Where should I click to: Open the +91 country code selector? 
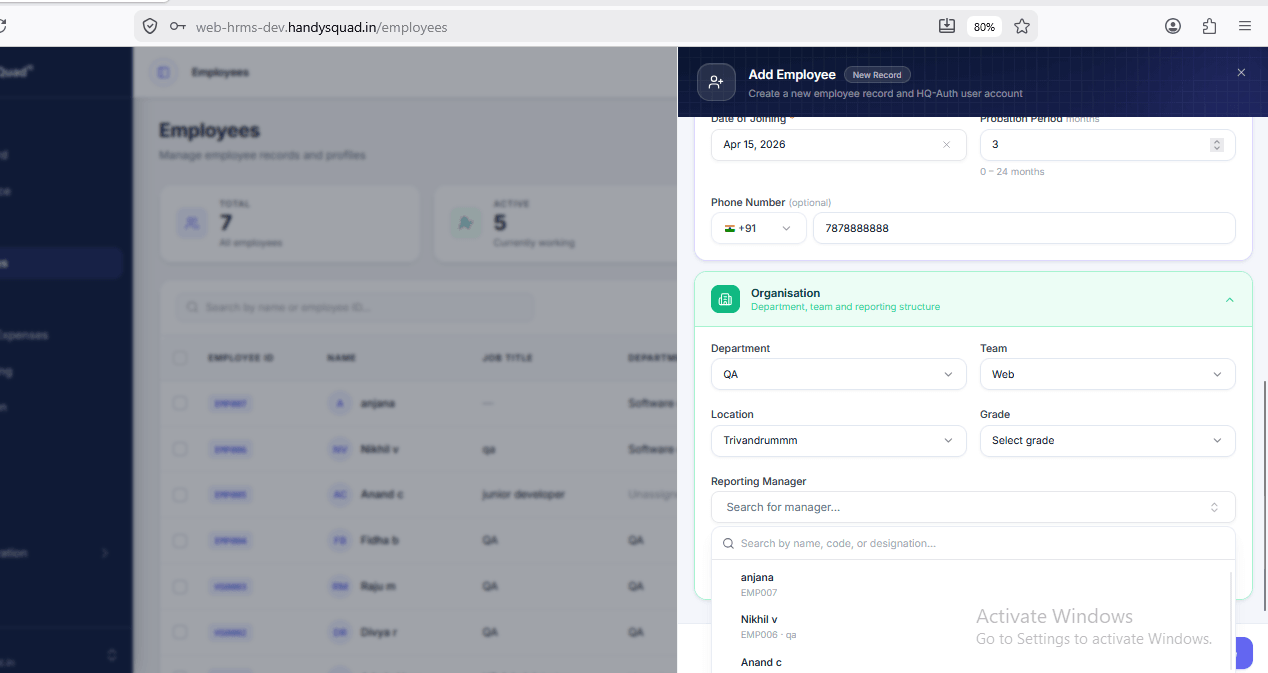point(758,228)
